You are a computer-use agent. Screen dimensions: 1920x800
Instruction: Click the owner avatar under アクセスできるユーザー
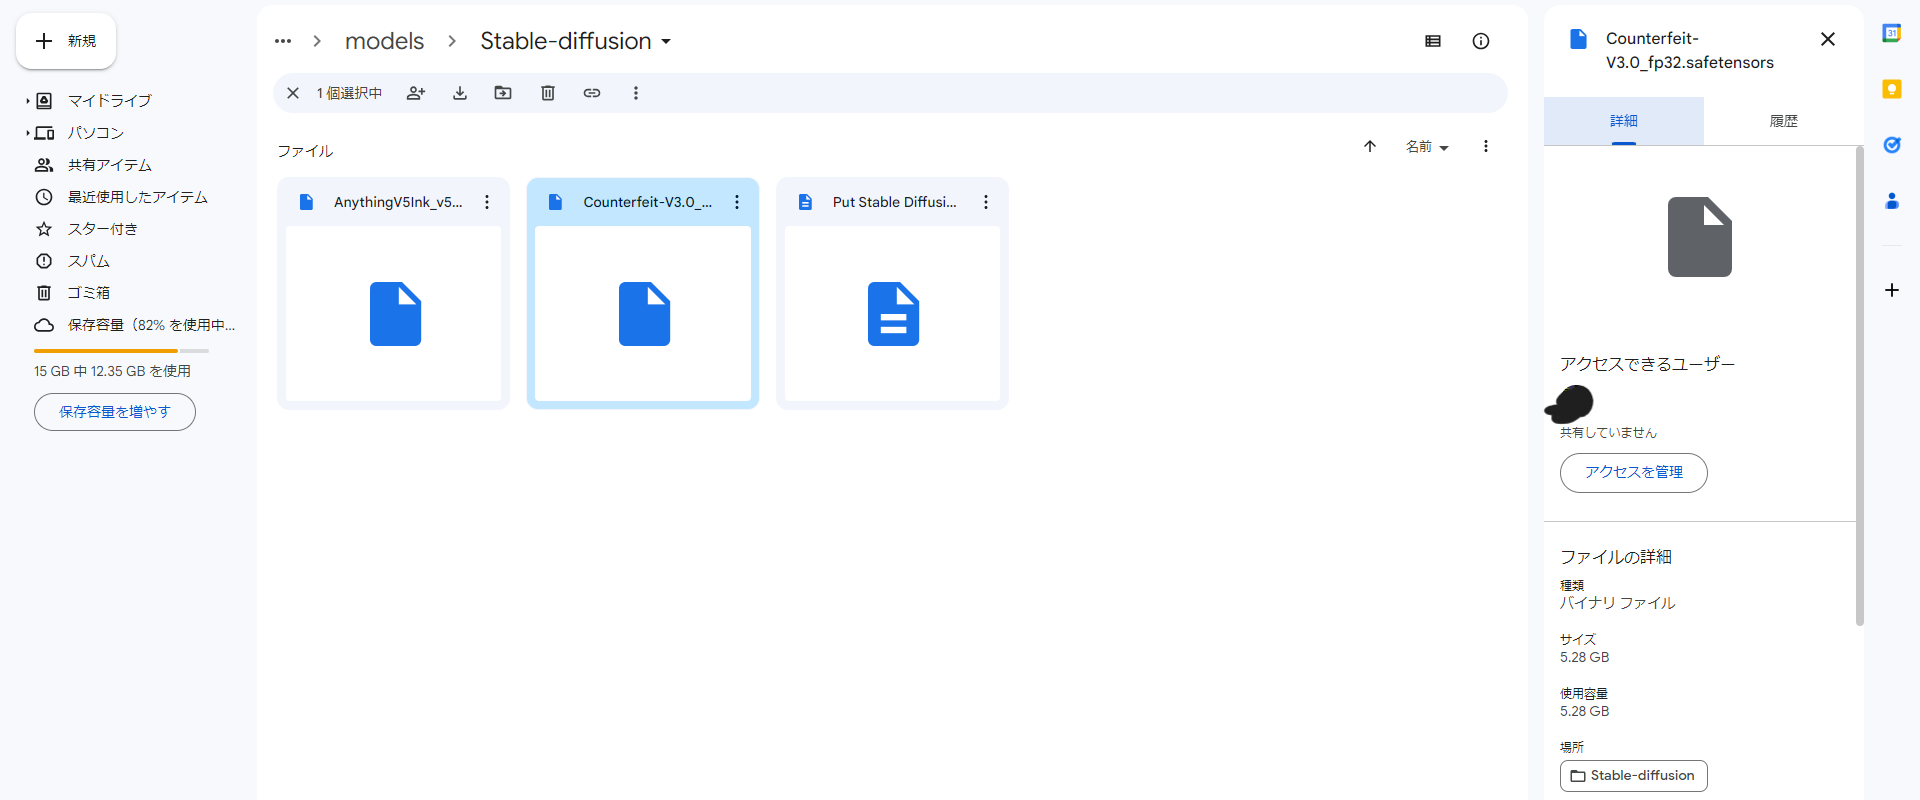[1571, 404]
